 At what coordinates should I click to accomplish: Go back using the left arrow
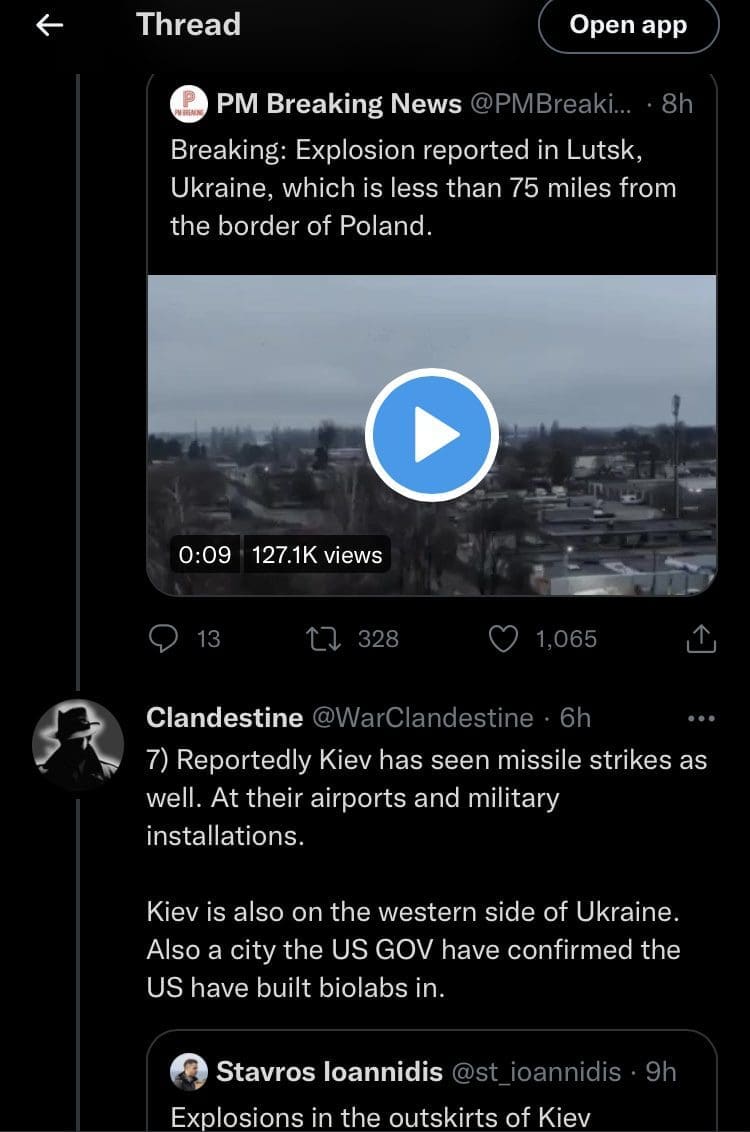[x=49, y=25]
